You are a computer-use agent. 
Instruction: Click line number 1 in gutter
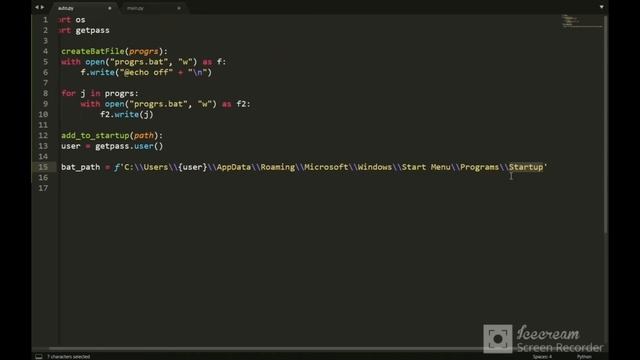[45, 20]
